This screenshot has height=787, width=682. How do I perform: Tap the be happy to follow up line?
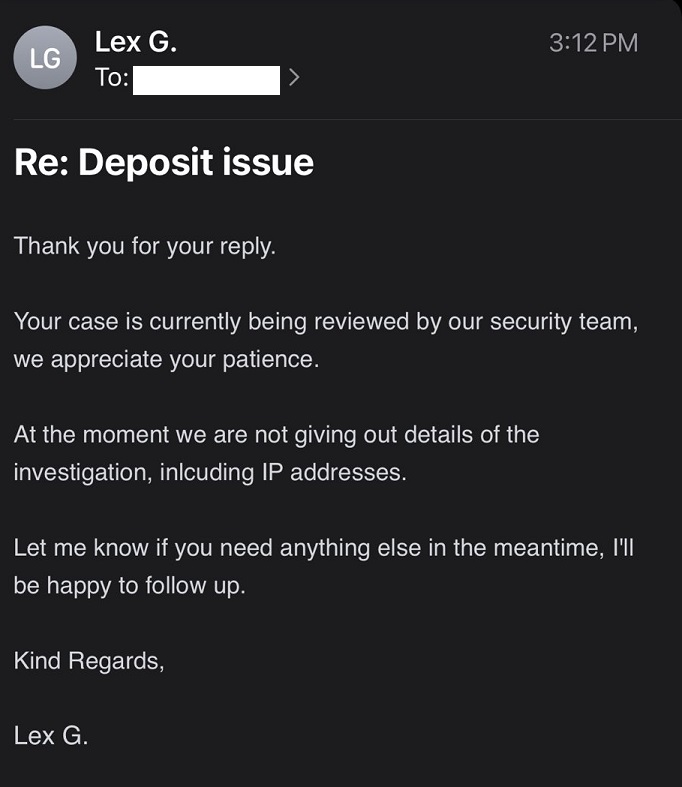(130, 586)
